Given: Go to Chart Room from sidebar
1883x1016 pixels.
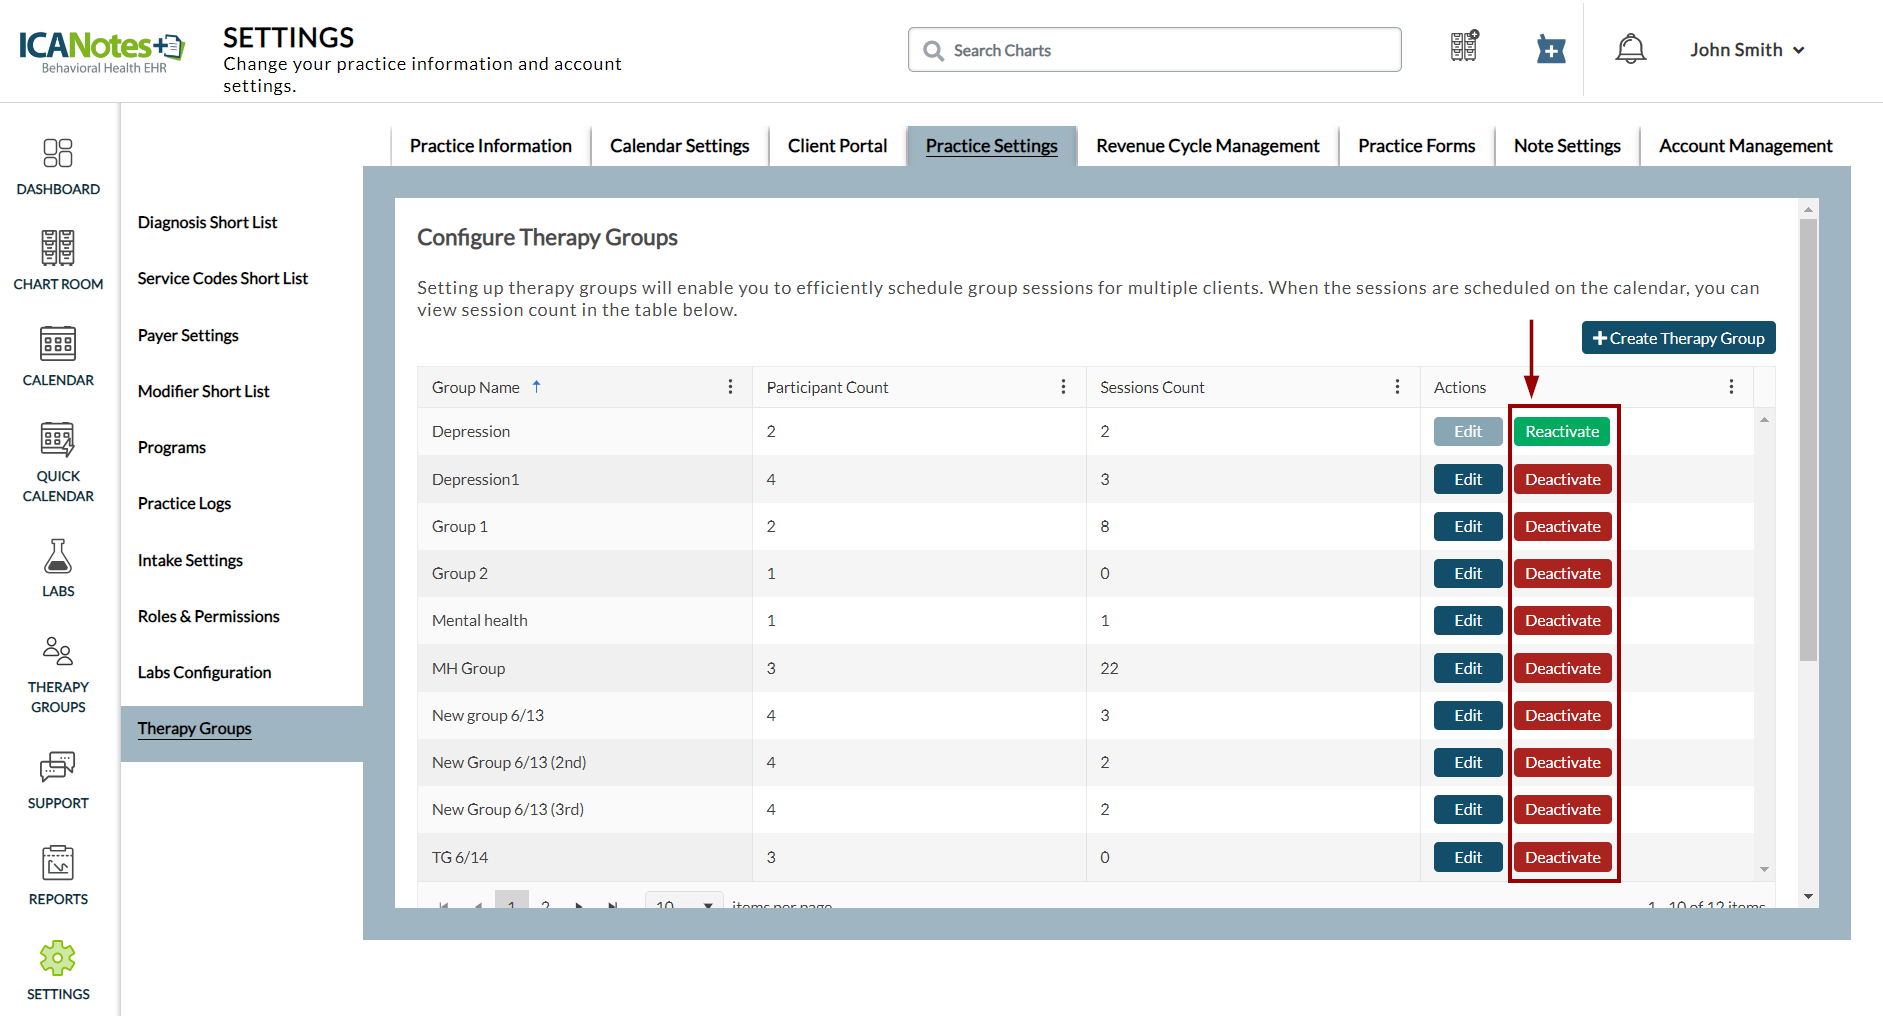Looking at the screenshot, I should (58, 249).
